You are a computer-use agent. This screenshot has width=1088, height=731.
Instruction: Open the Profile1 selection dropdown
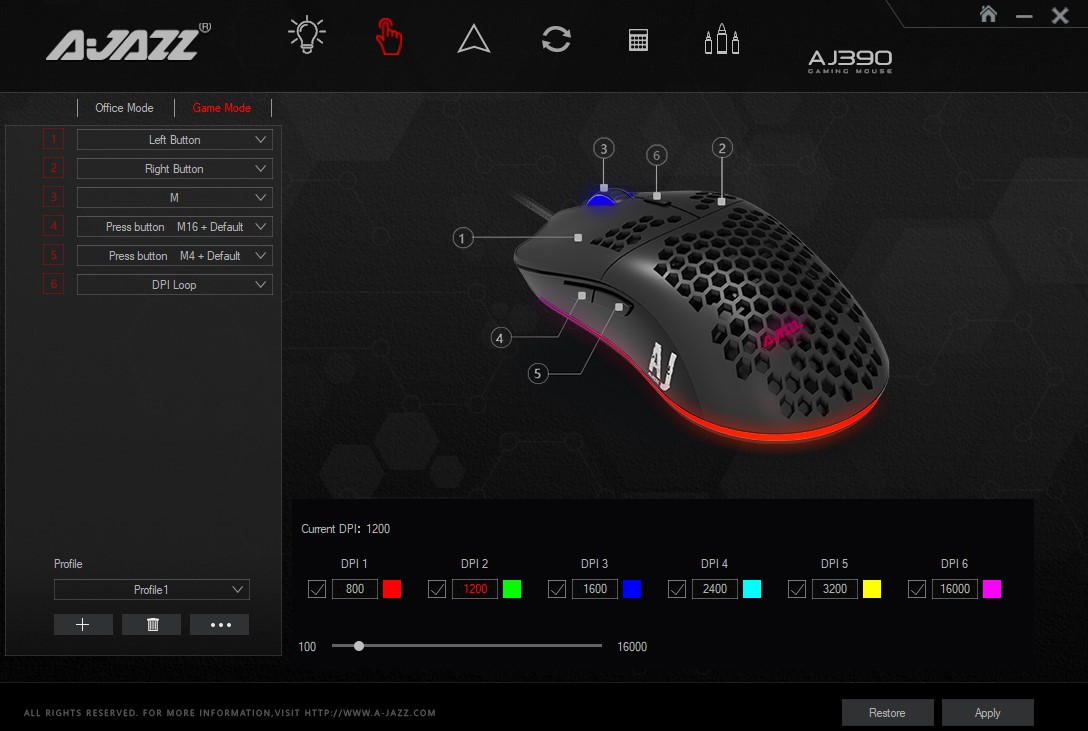[151, 589]
